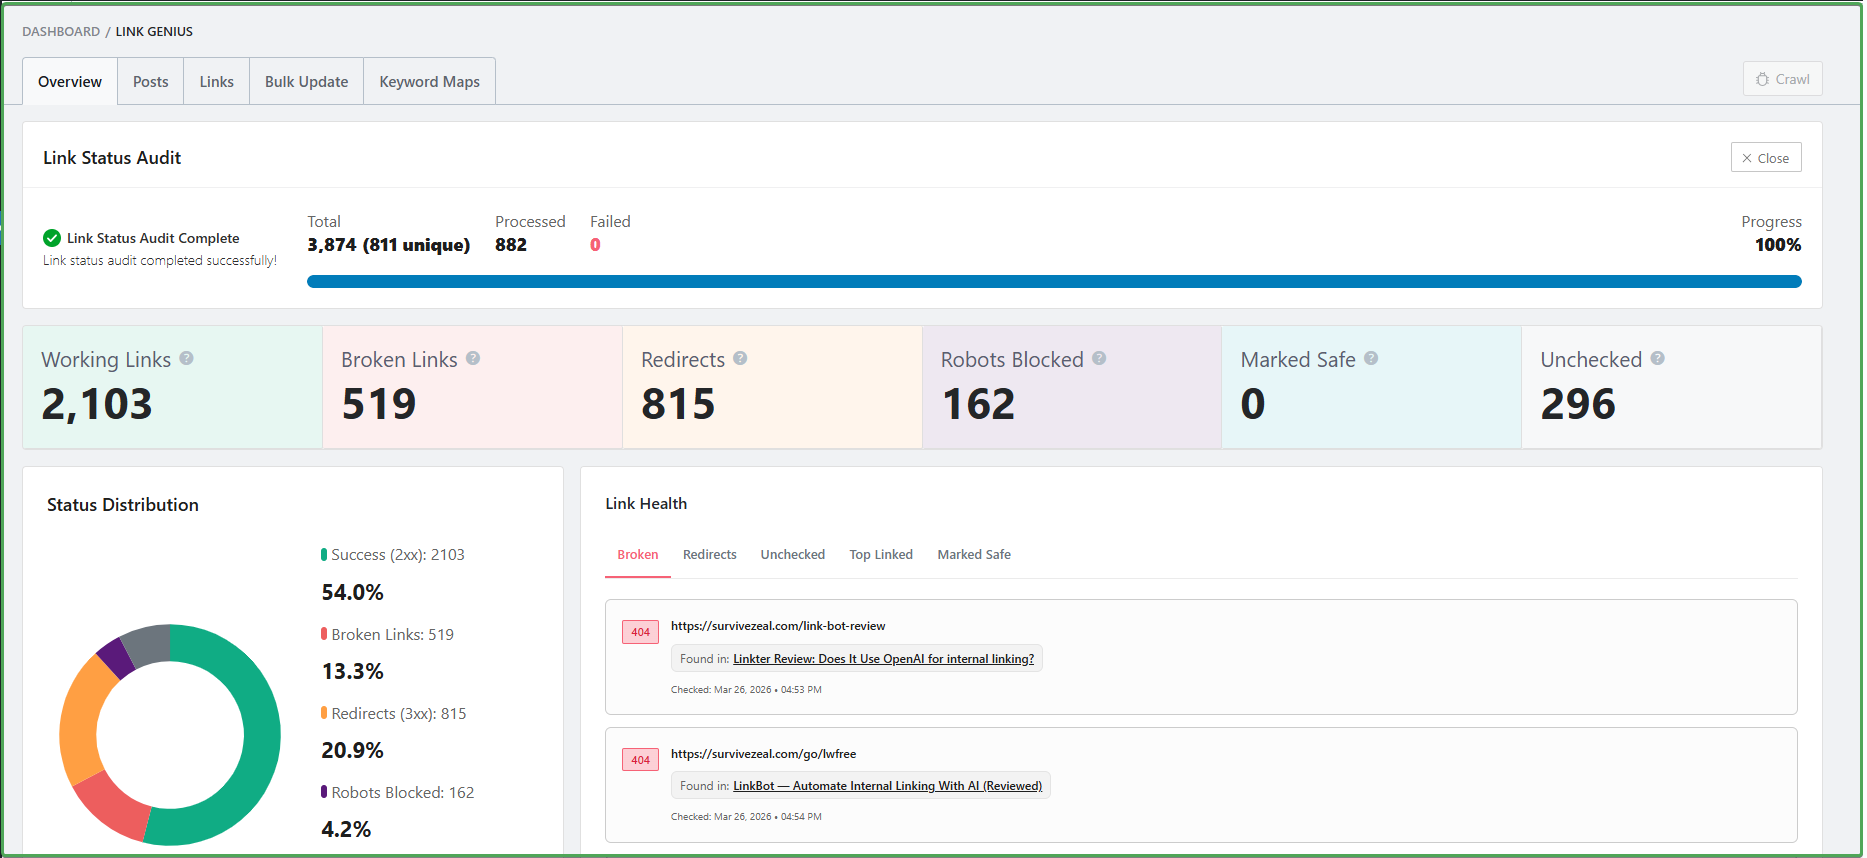Viewport: 1867px width, 858px height.
Task: Click the help icon beside Broken Links
Action: click(x=473, y=358)
